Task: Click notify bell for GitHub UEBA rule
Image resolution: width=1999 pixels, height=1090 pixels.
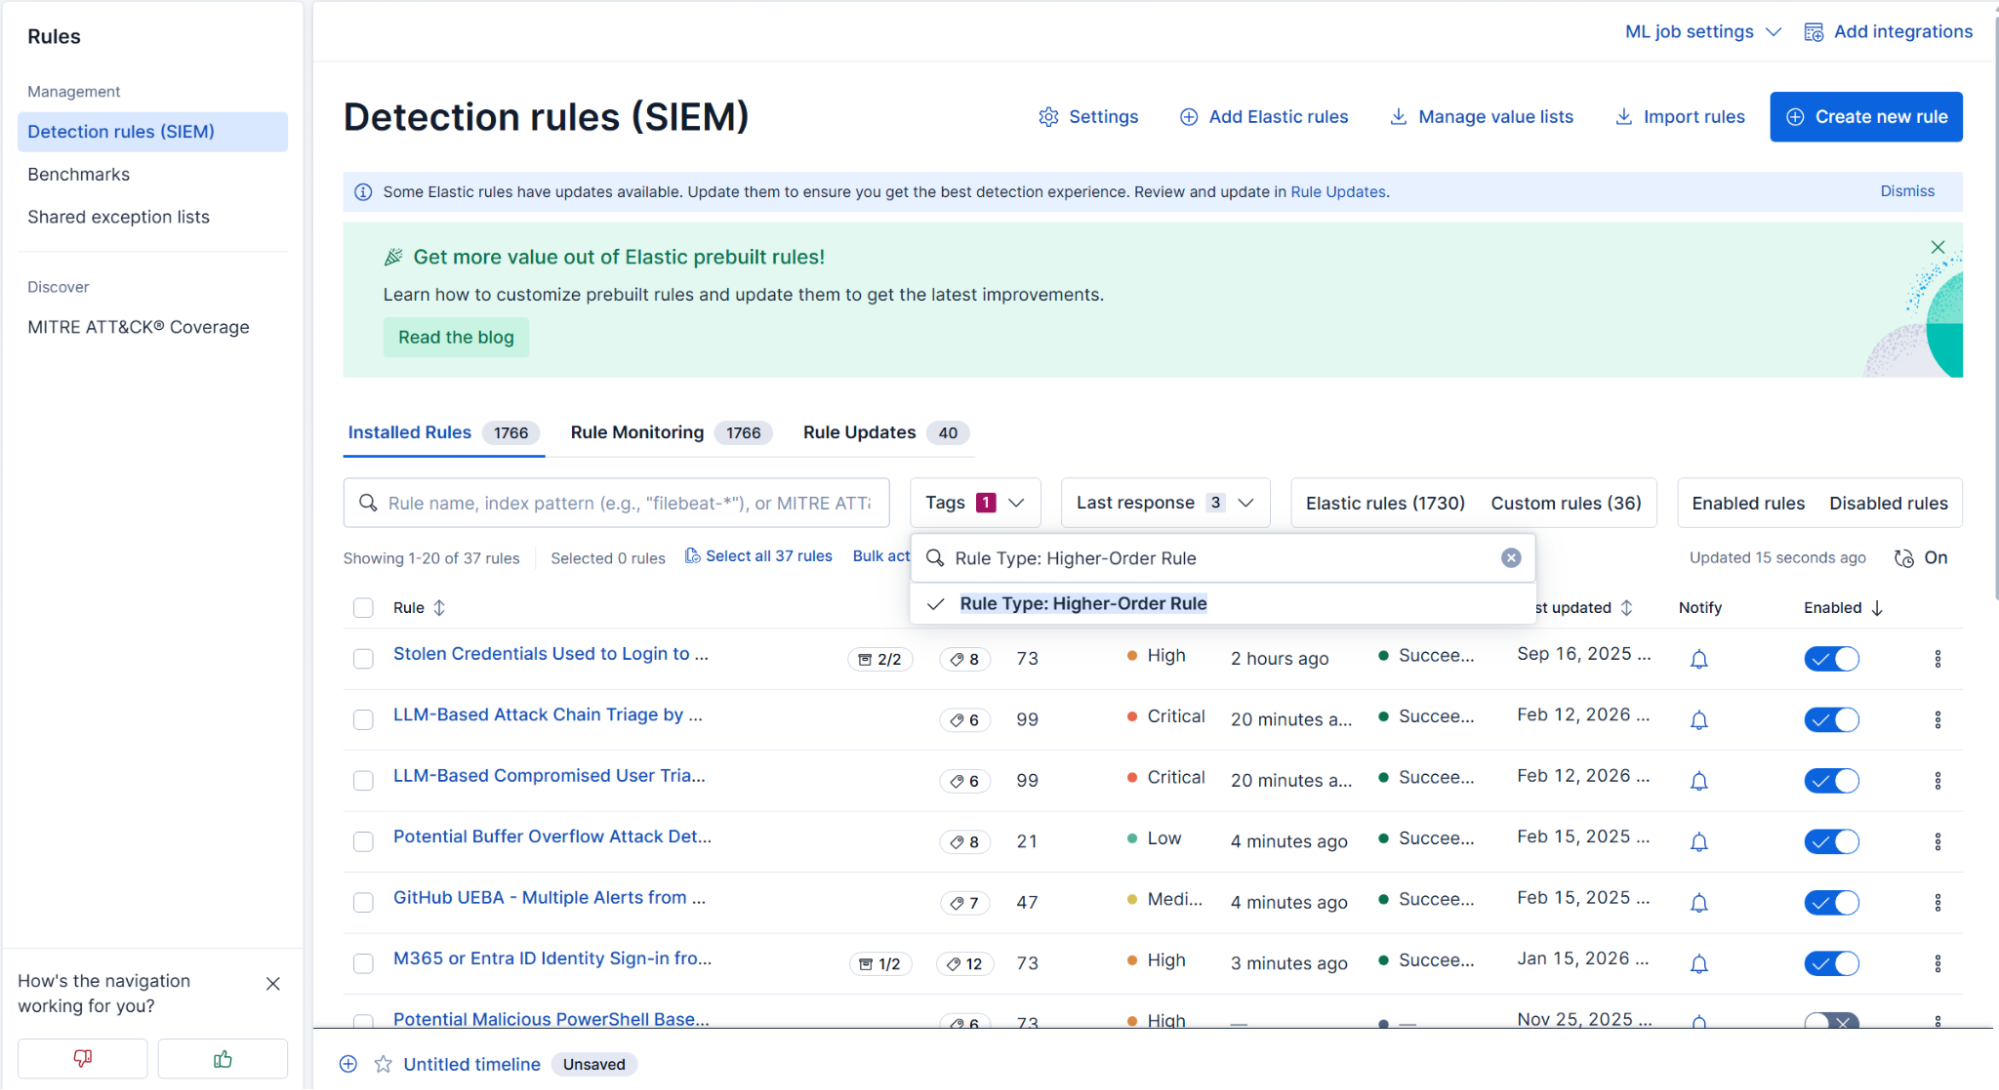Action: click(x=1699, y=903)
